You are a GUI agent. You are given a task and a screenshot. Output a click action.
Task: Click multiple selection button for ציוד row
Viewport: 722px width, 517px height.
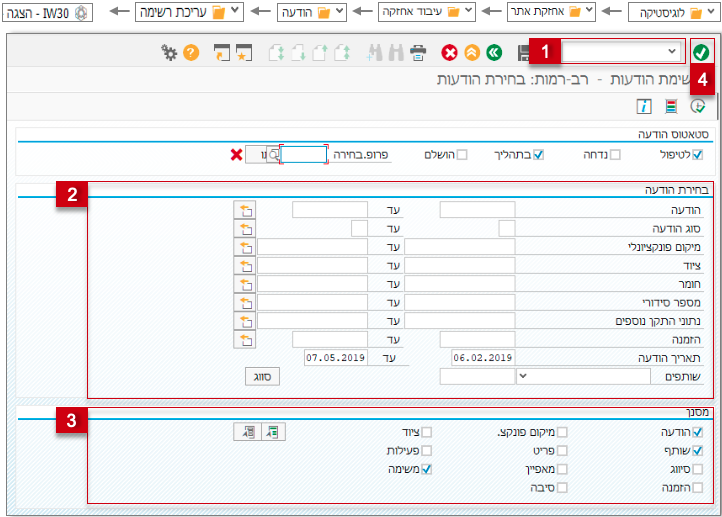click(x=245, y=266)
